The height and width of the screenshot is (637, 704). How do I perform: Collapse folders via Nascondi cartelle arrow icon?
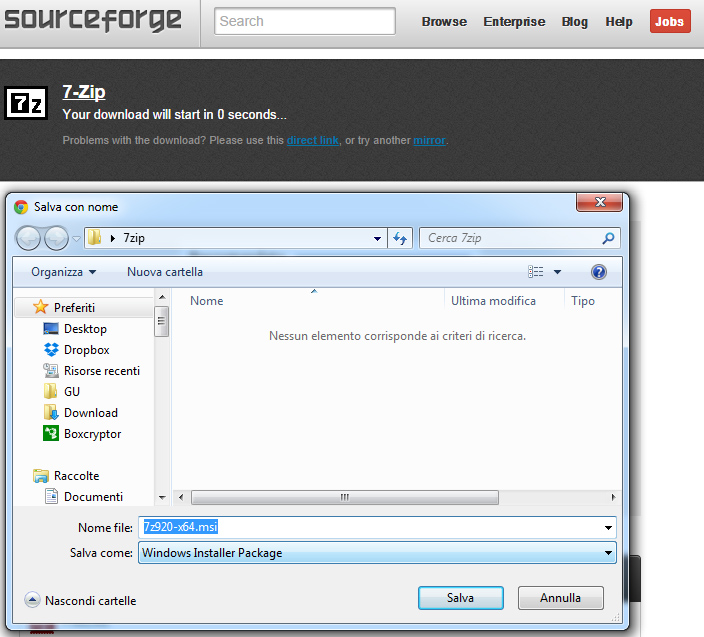click(32, 600)
